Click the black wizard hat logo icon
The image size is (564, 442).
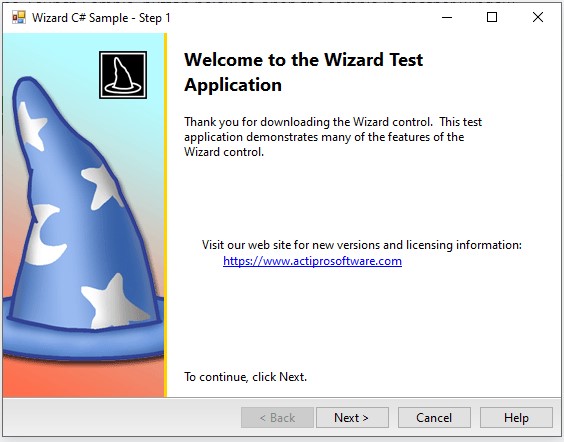123,75
